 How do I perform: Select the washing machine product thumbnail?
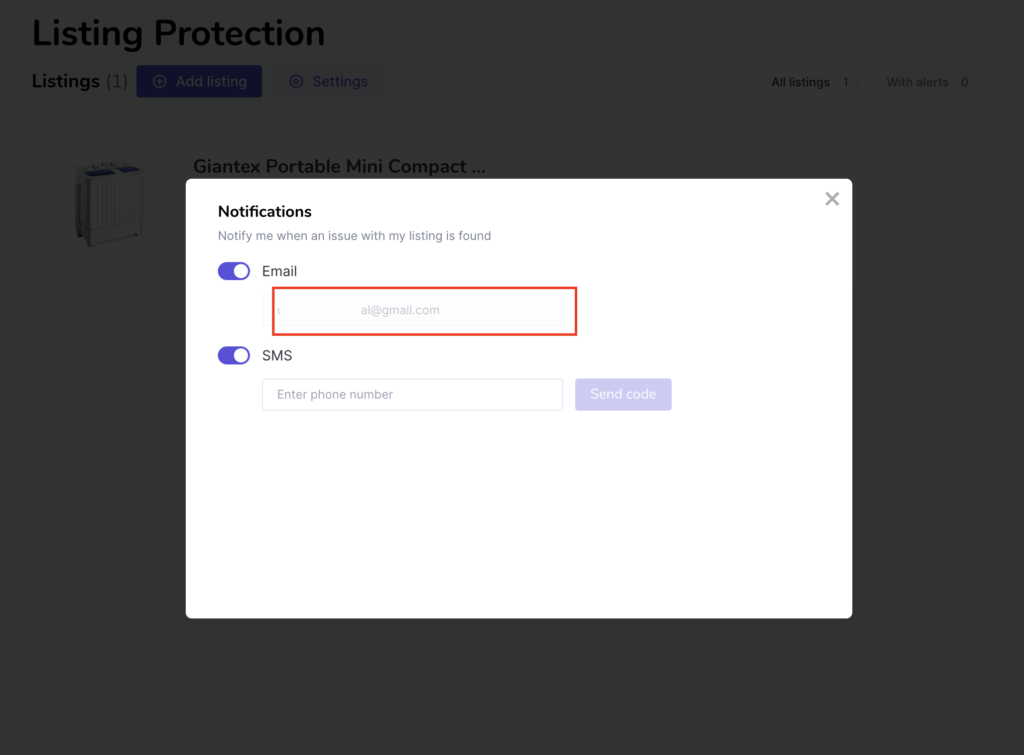pyautogui.click(x=108, y=204)
